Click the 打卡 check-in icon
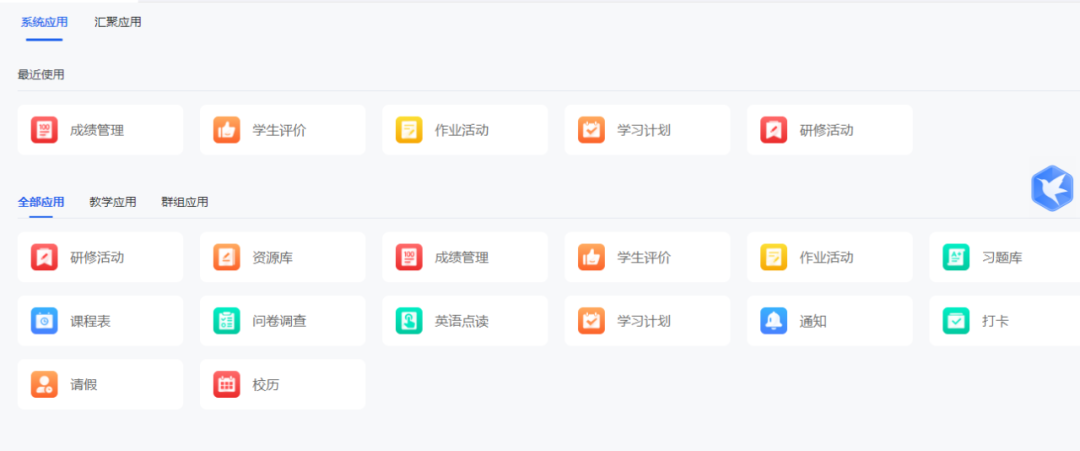This screenshot has height=451, width=1080. [956, 321]
